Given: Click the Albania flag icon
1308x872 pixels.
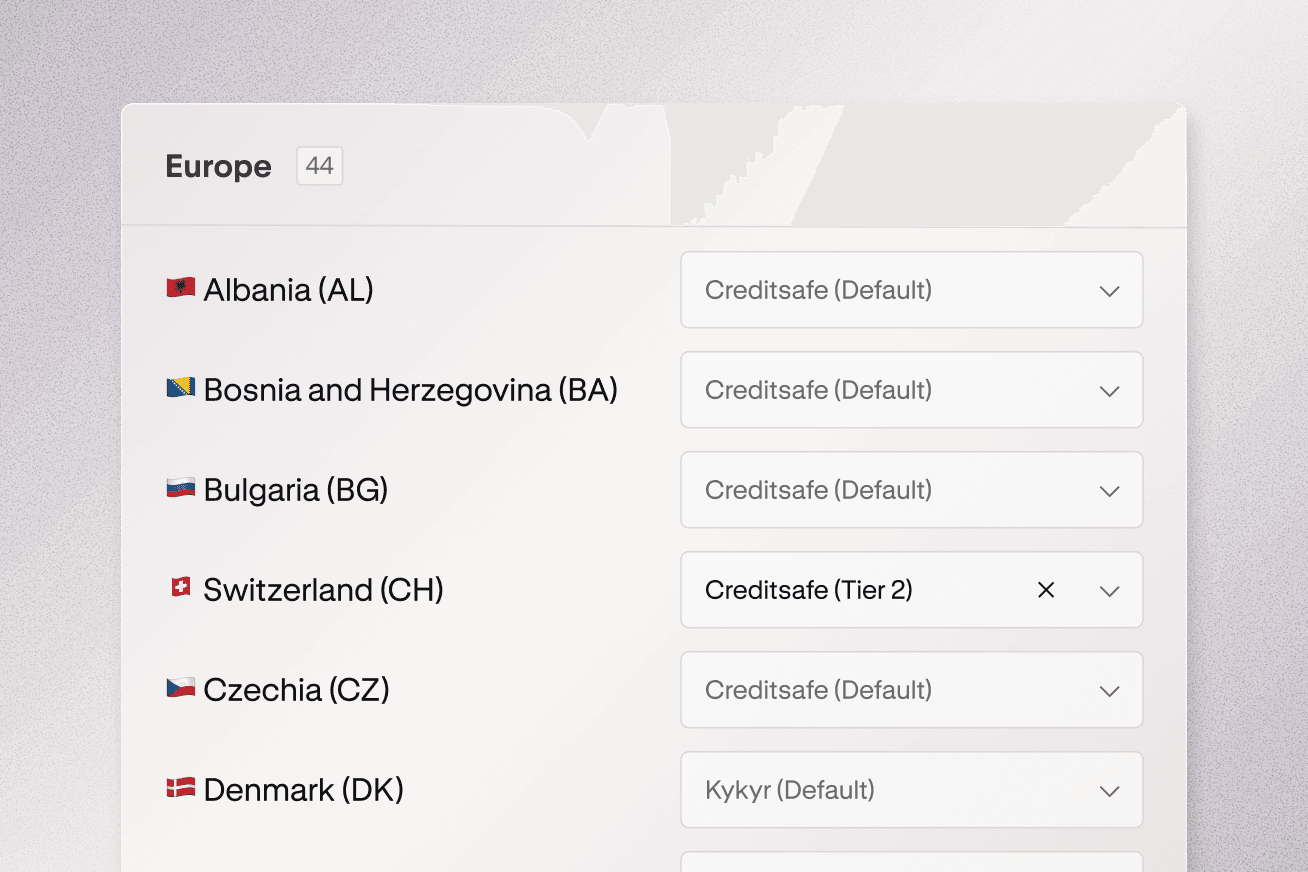Looking at the screenshot, I should [180, 288].
